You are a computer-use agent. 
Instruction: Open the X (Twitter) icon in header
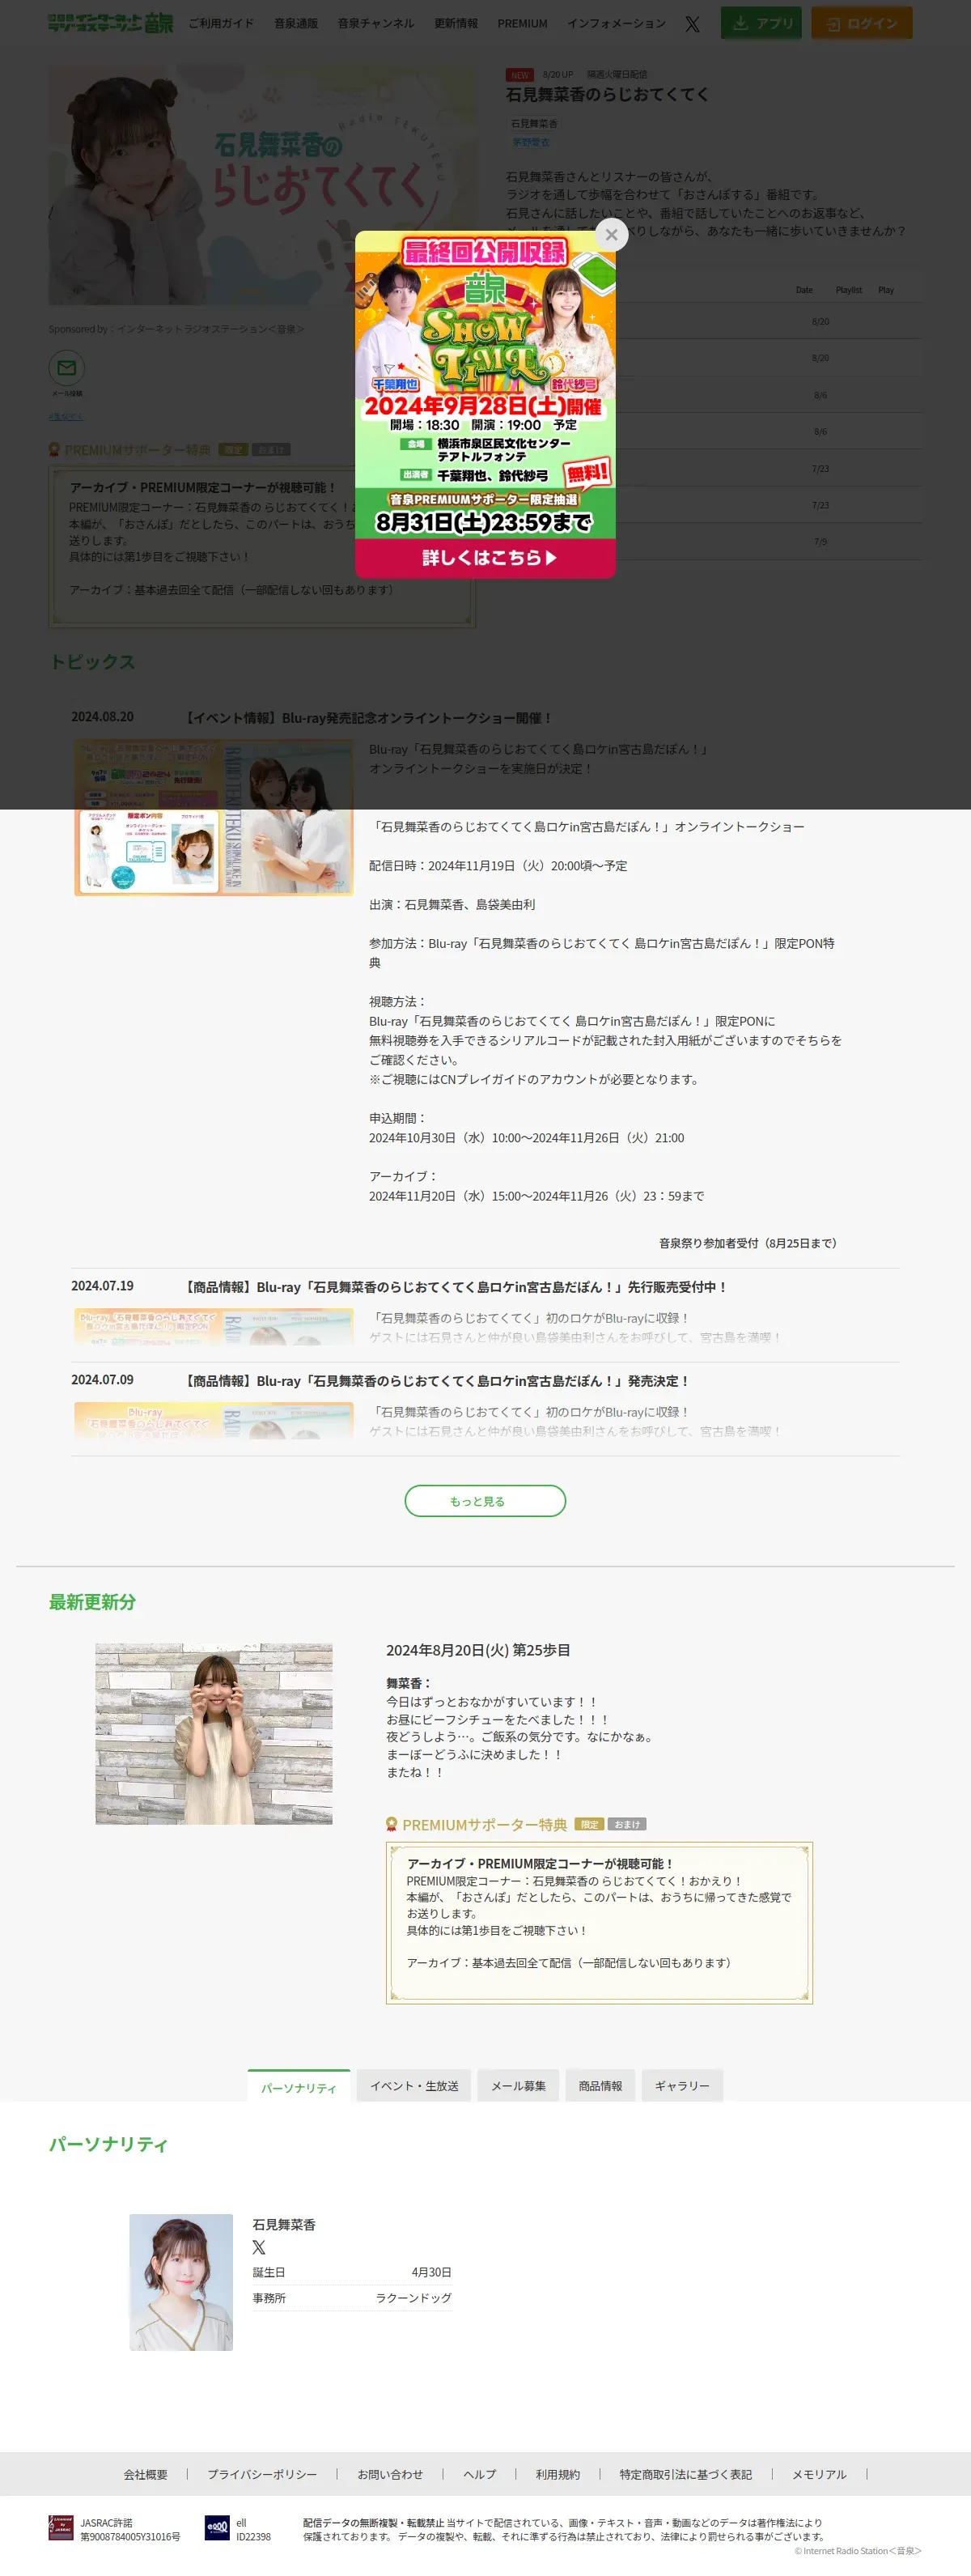coord(692,24)
